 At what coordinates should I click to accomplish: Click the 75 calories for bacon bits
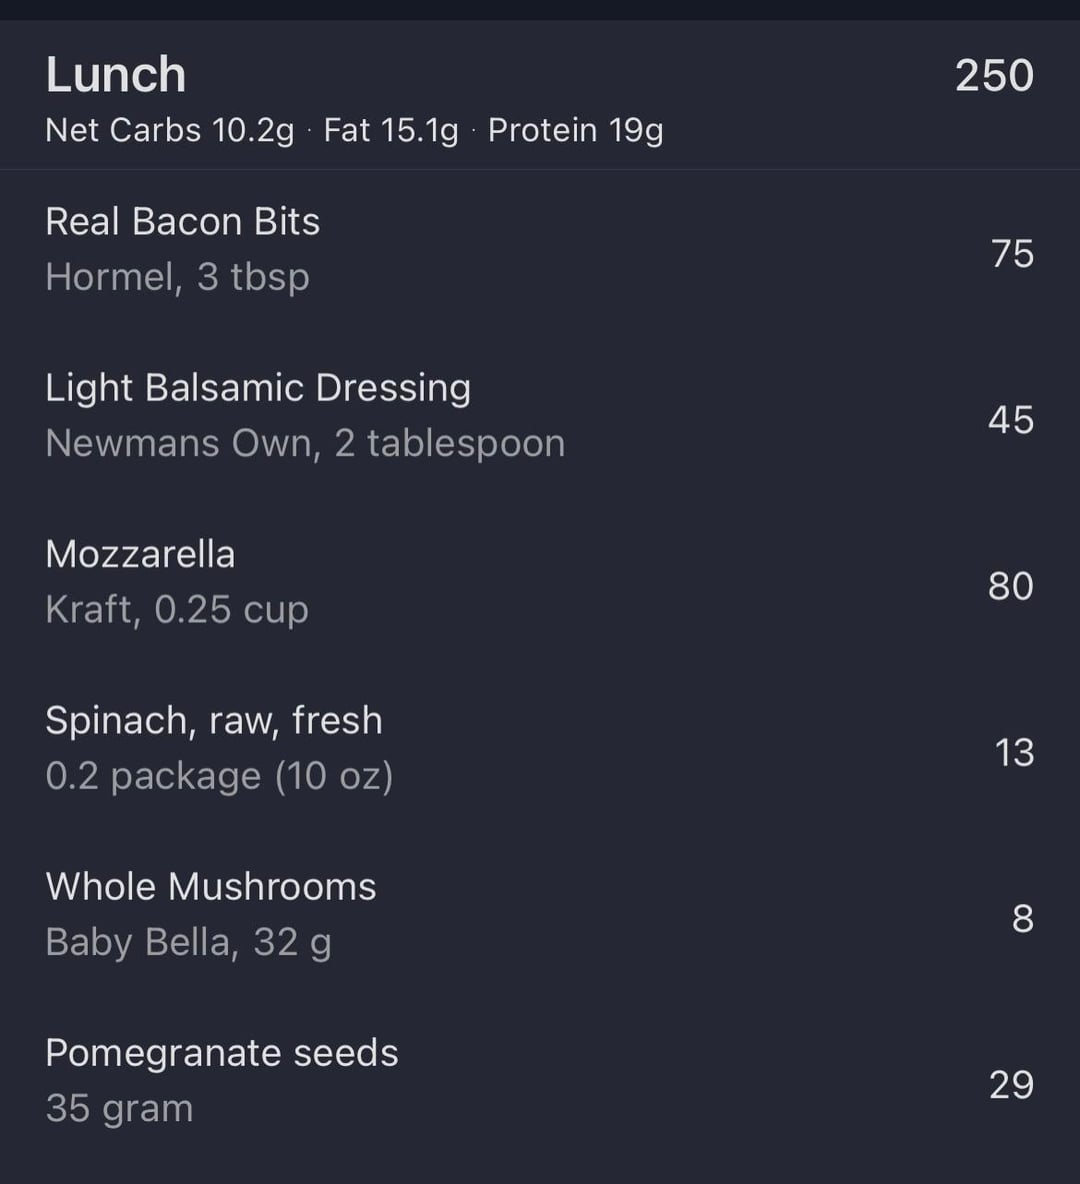(1012, 254)
